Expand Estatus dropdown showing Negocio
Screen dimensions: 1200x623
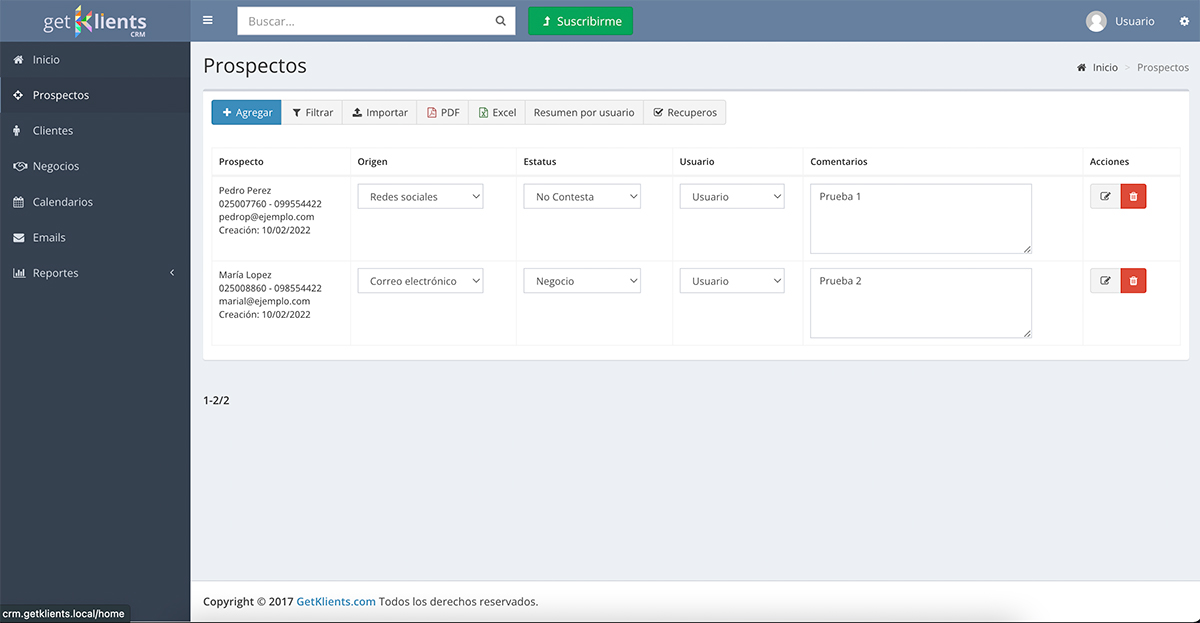point(582,281)
